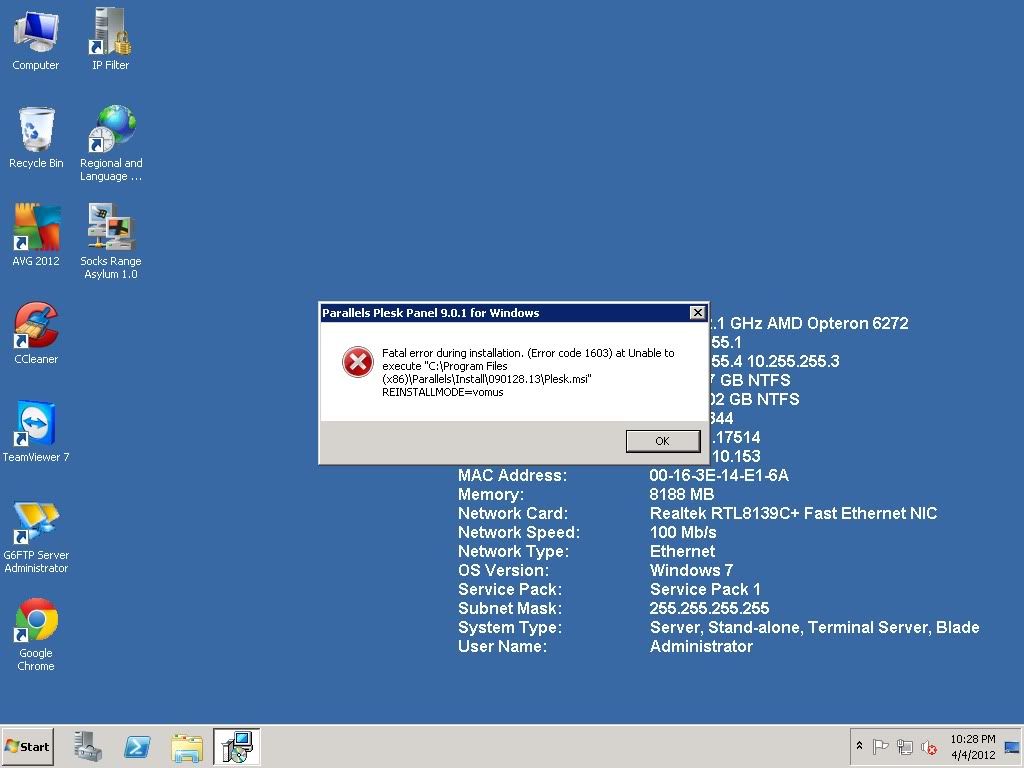Viewport: 1024px width, 768px height.
Task: Click the muted volume tray icon
Action: tap(929, 746)
